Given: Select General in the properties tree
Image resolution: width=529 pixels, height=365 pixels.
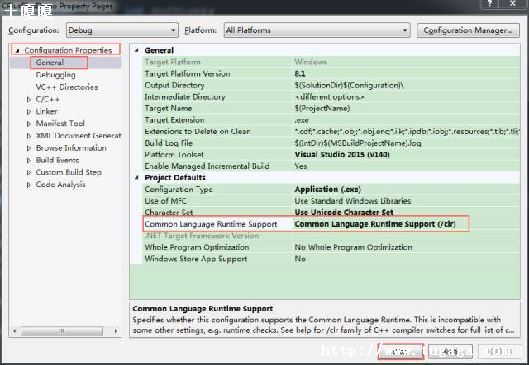Looking at the screenshot, I should tap(50, 62).
